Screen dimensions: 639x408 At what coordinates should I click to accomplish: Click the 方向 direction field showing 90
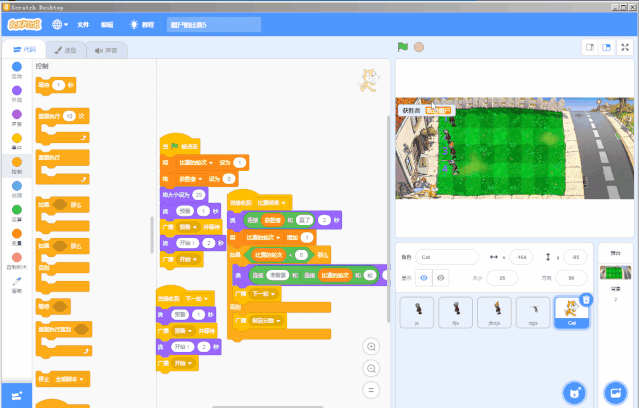coord(571,278)
